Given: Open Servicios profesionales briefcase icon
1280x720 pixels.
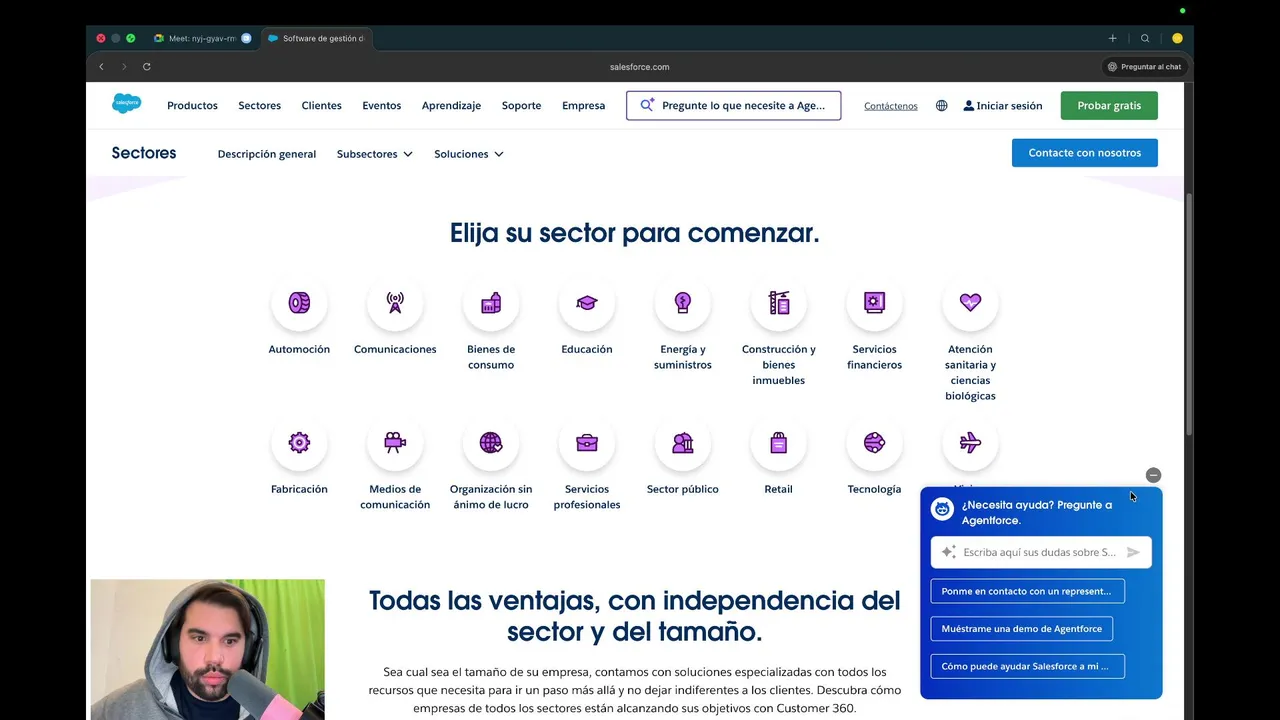Looking at the screenshot, I should point(587,443).
